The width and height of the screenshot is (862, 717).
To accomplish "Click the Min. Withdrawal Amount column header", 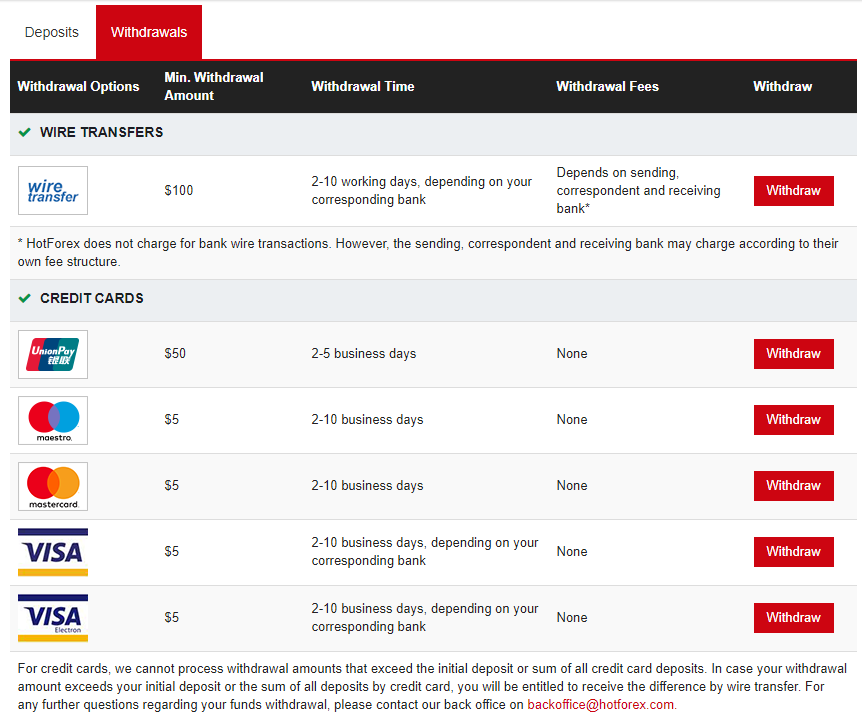I will (214, 86).
